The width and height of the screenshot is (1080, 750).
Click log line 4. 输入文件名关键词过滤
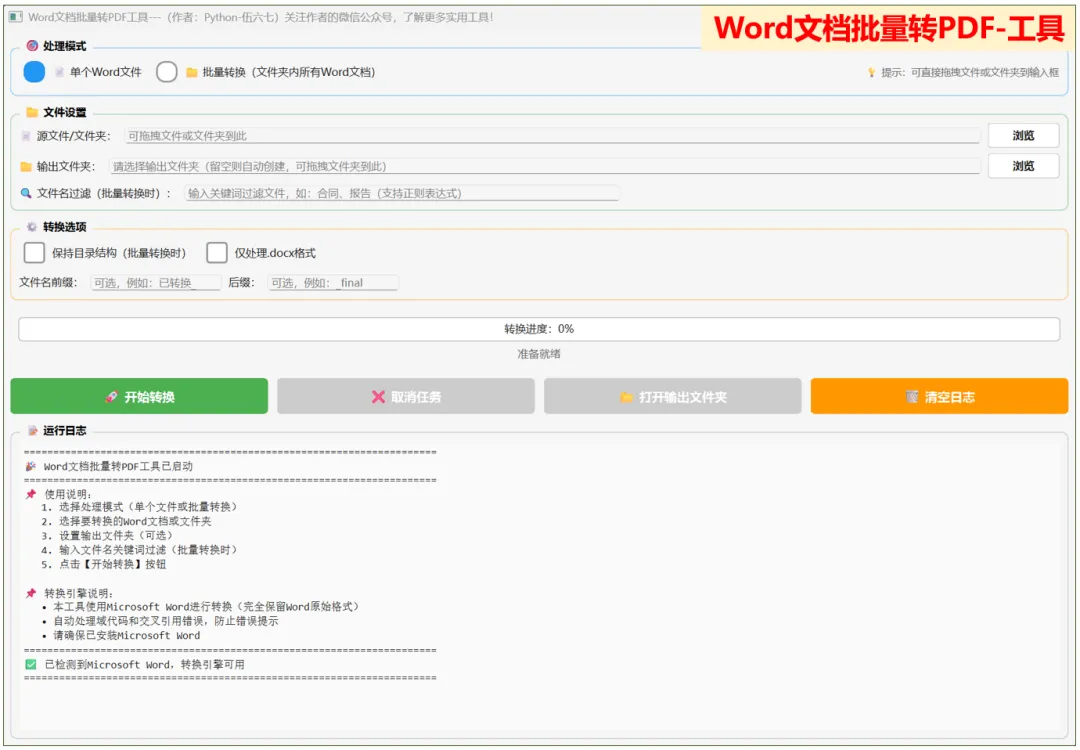(139, 550)
